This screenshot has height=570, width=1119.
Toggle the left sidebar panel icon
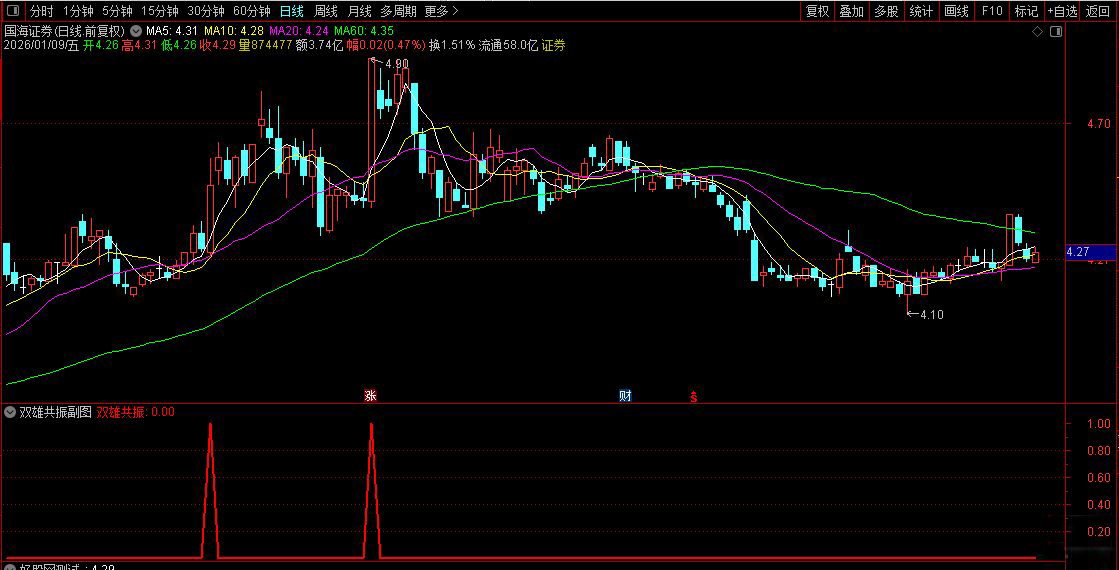12,11
